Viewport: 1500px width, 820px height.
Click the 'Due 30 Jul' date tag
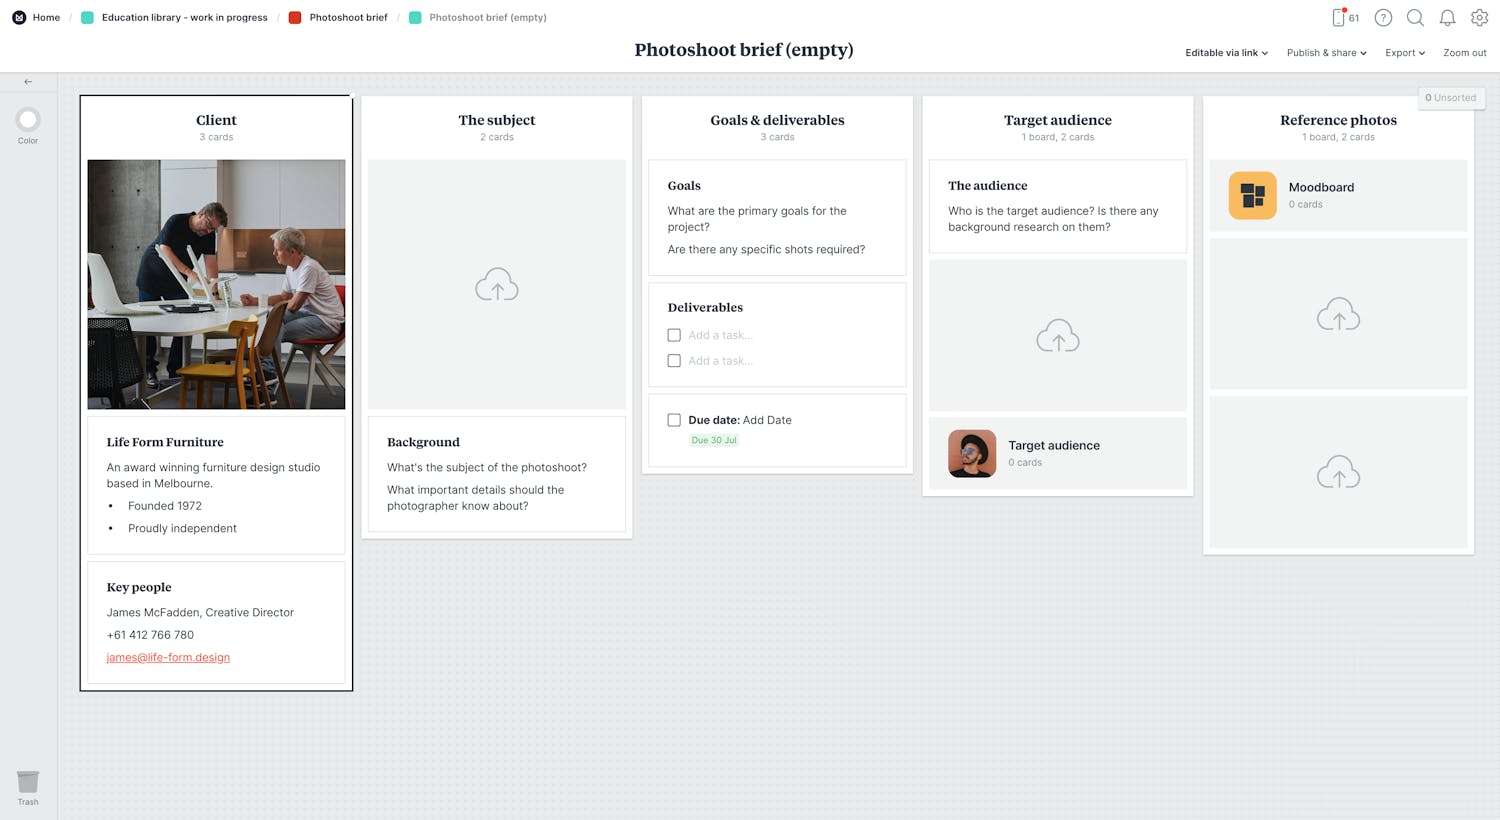tap(714, 440)
